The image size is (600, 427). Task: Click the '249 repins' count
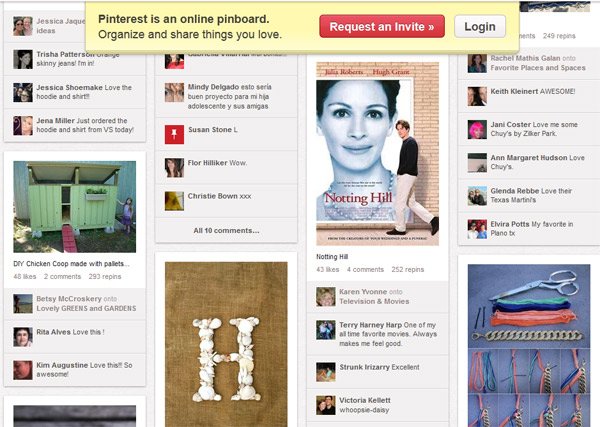[559, 36]
